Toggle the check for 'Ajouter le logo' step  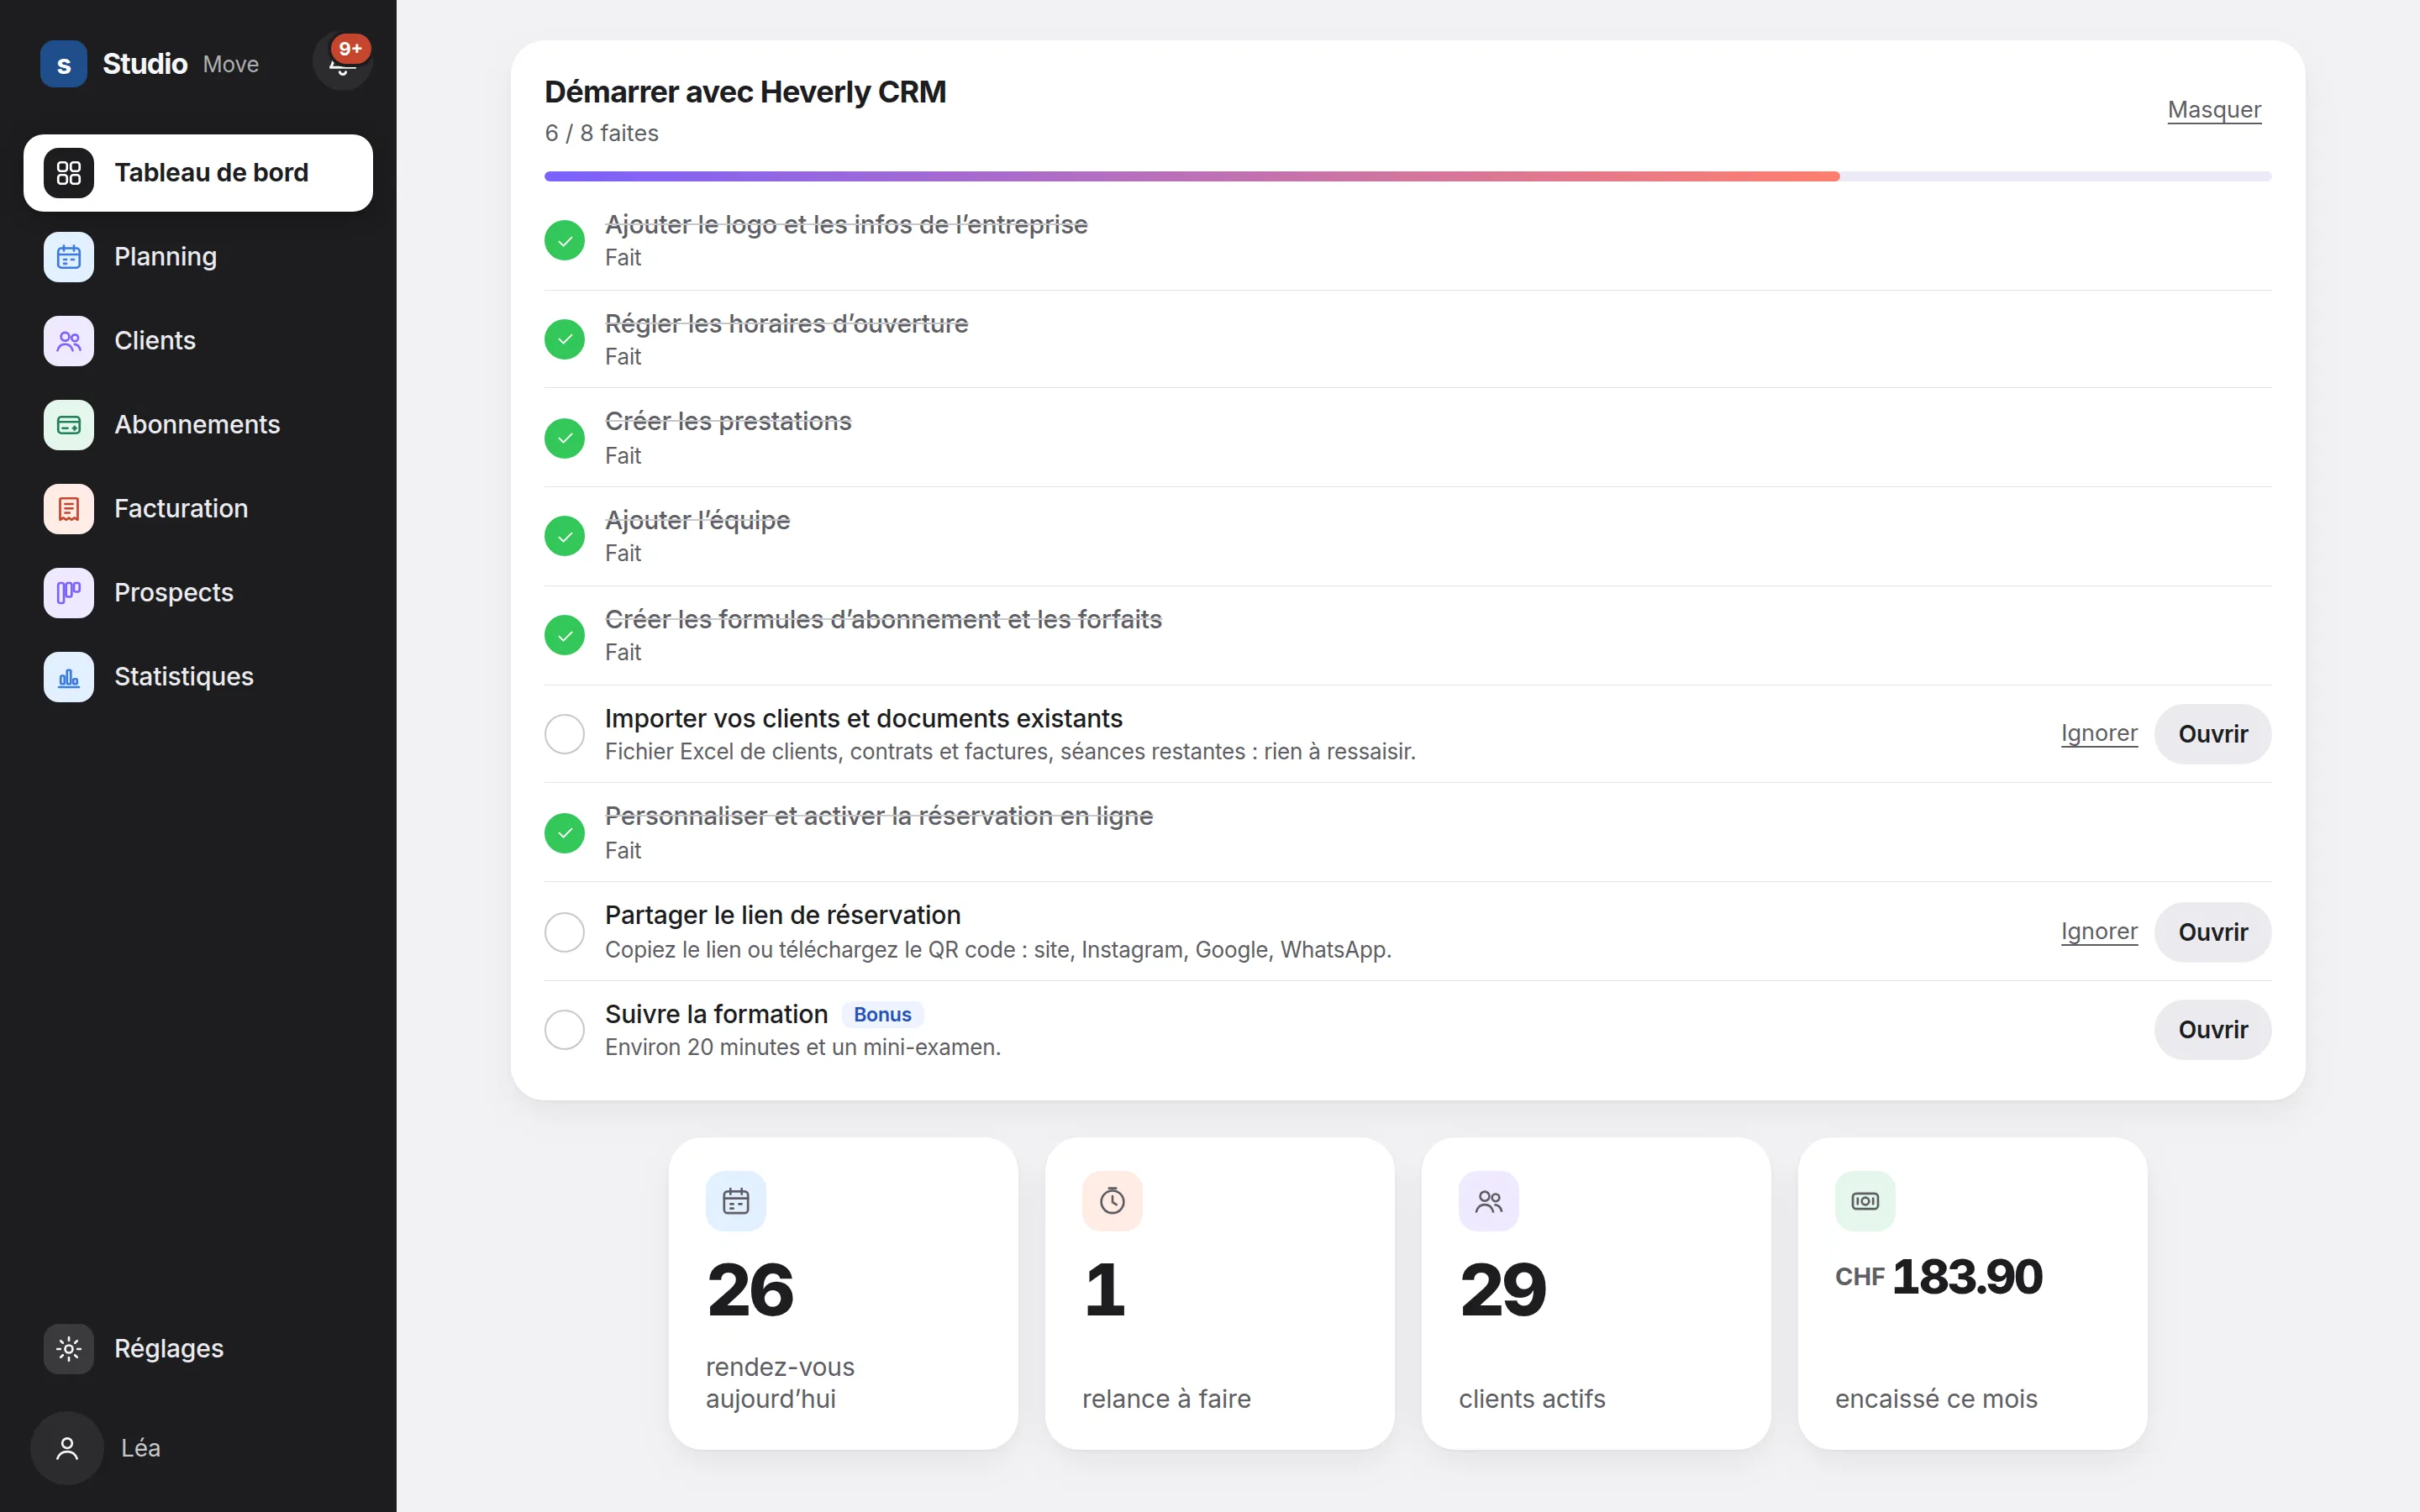point(565,241)
